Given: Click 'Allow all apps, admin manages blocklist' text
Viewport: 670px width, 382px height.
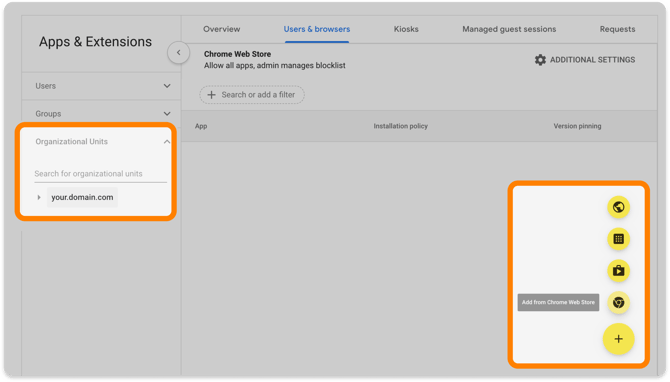Looking at the screenshot, I should pyautogui.click(x=274, y=65).
